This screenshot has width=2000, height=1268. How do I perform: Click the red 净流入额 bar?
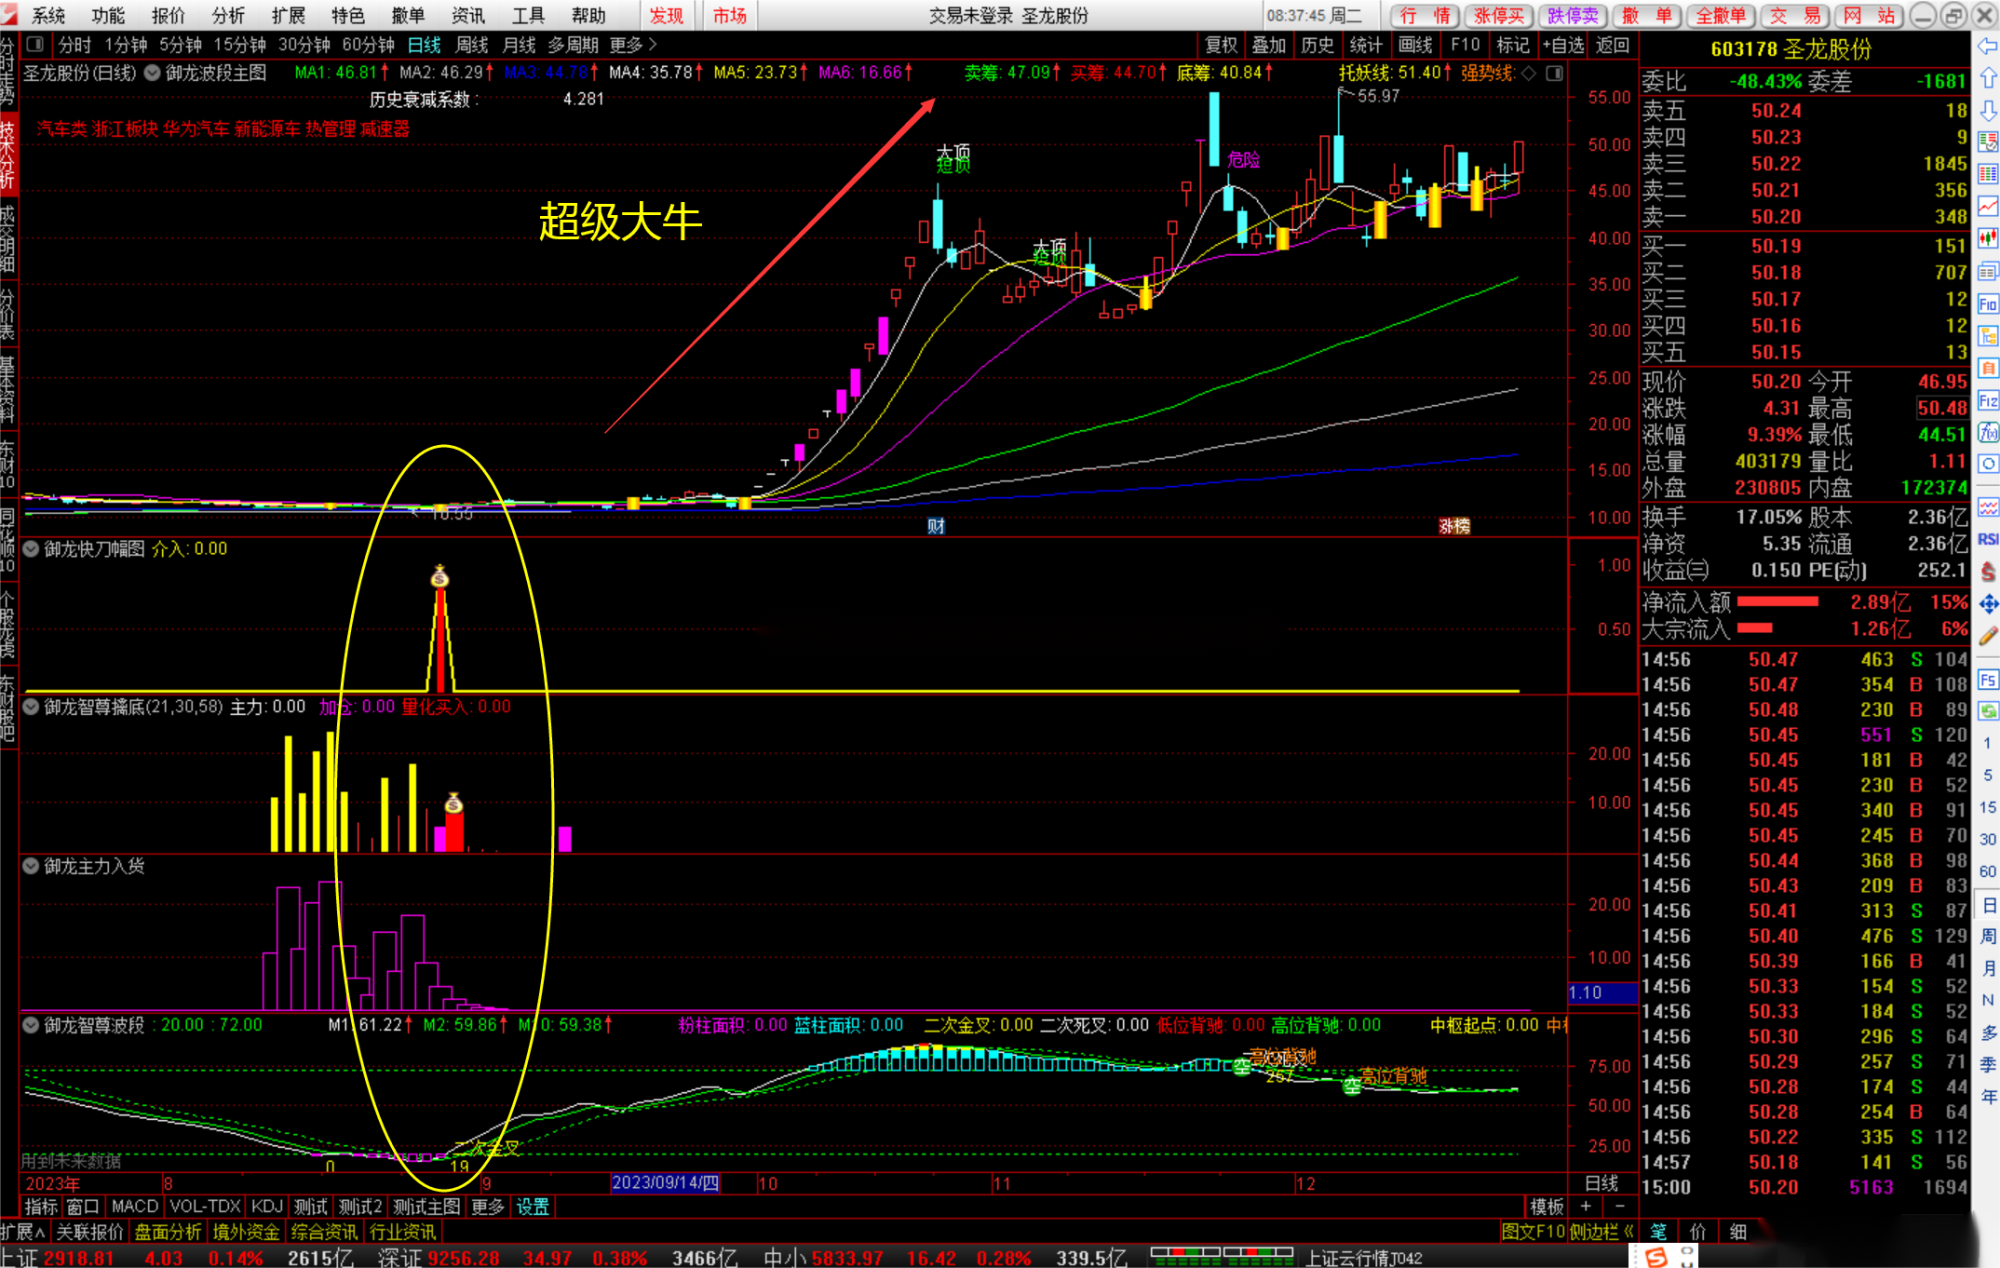pos(1777,602)
